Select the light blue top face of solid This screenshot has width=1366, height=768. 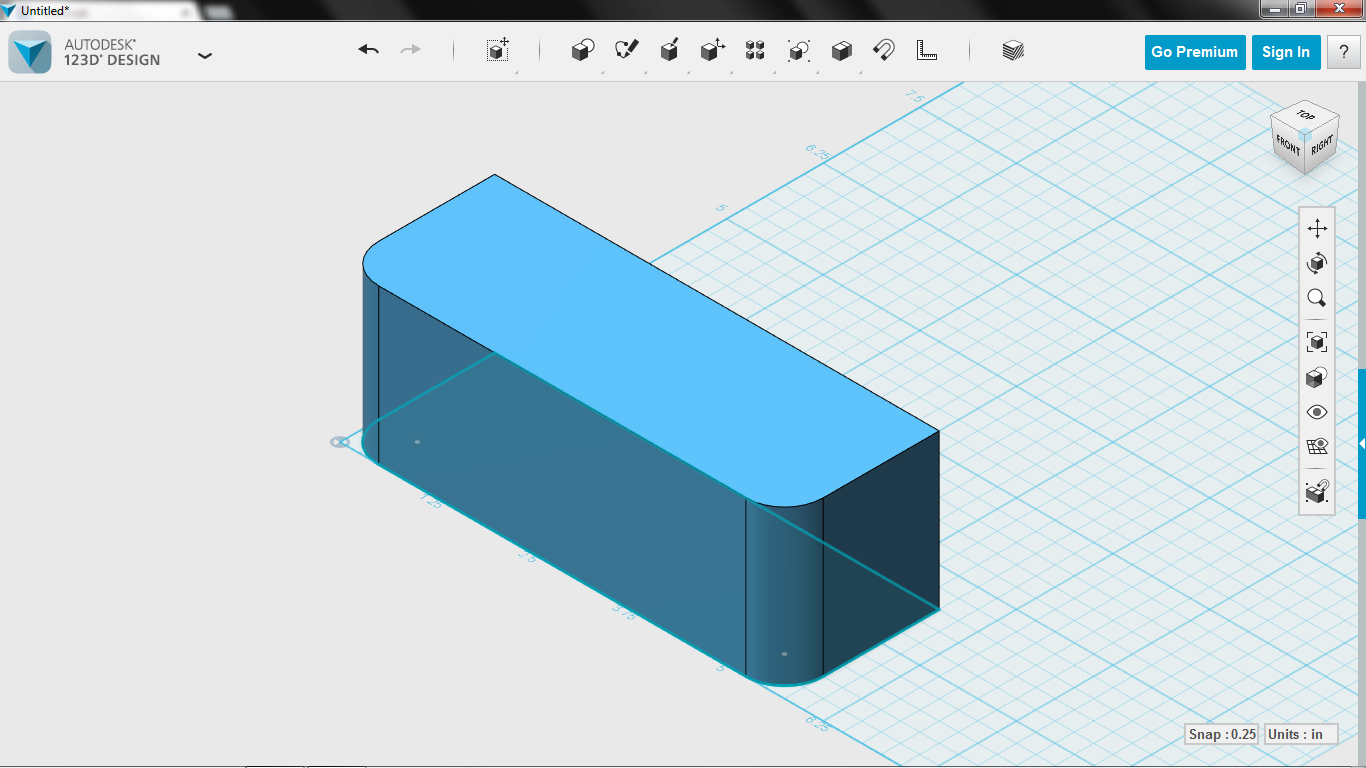[650, 340]
